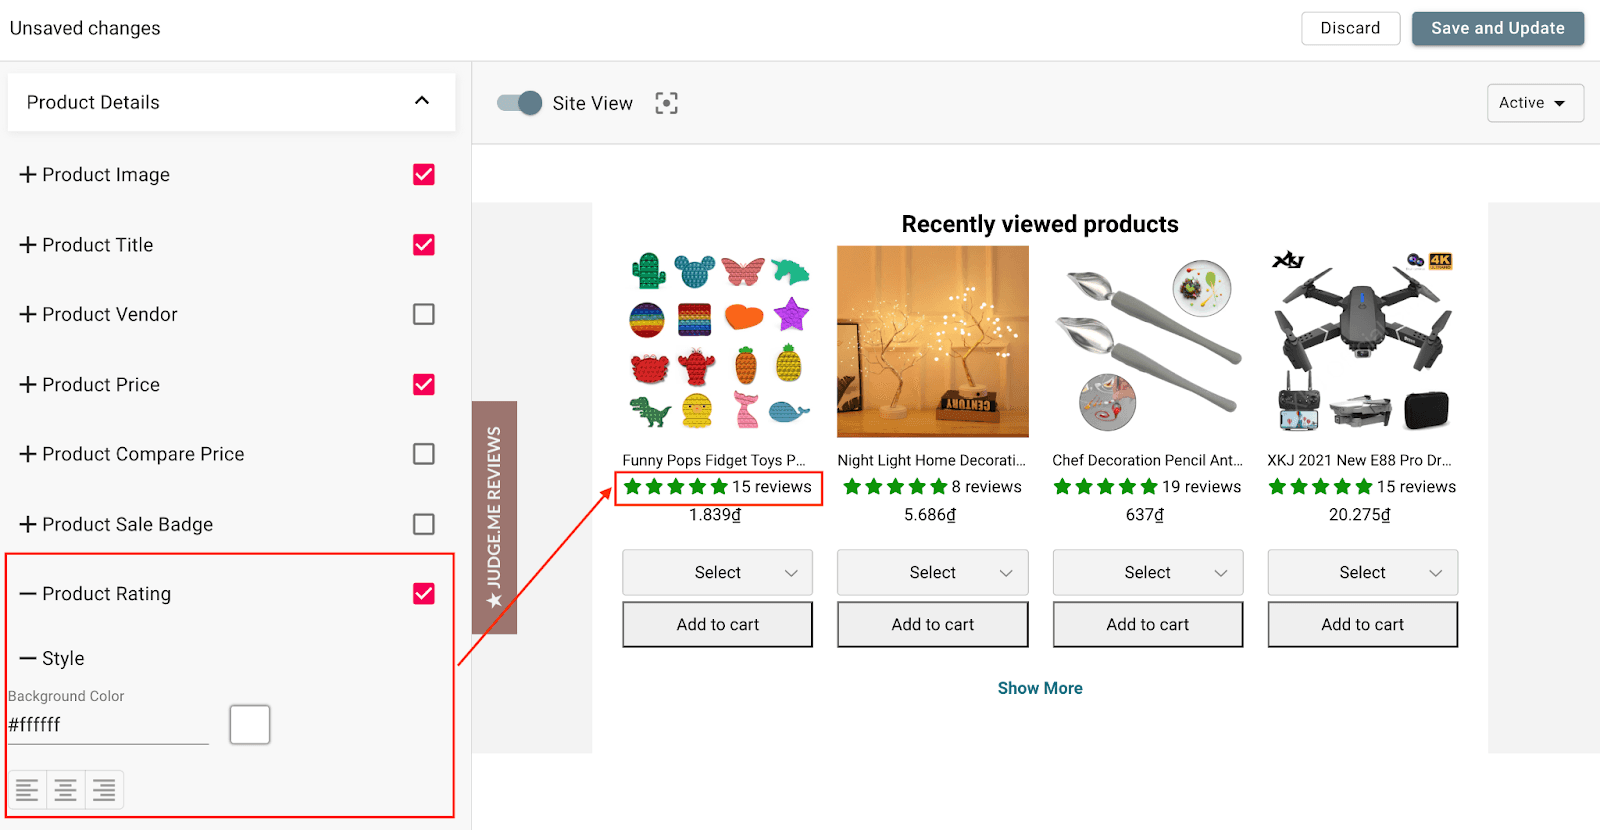Screen dimensions: 1600x830
Task: Open the Active status dropdown
Action: point(1534,103)
